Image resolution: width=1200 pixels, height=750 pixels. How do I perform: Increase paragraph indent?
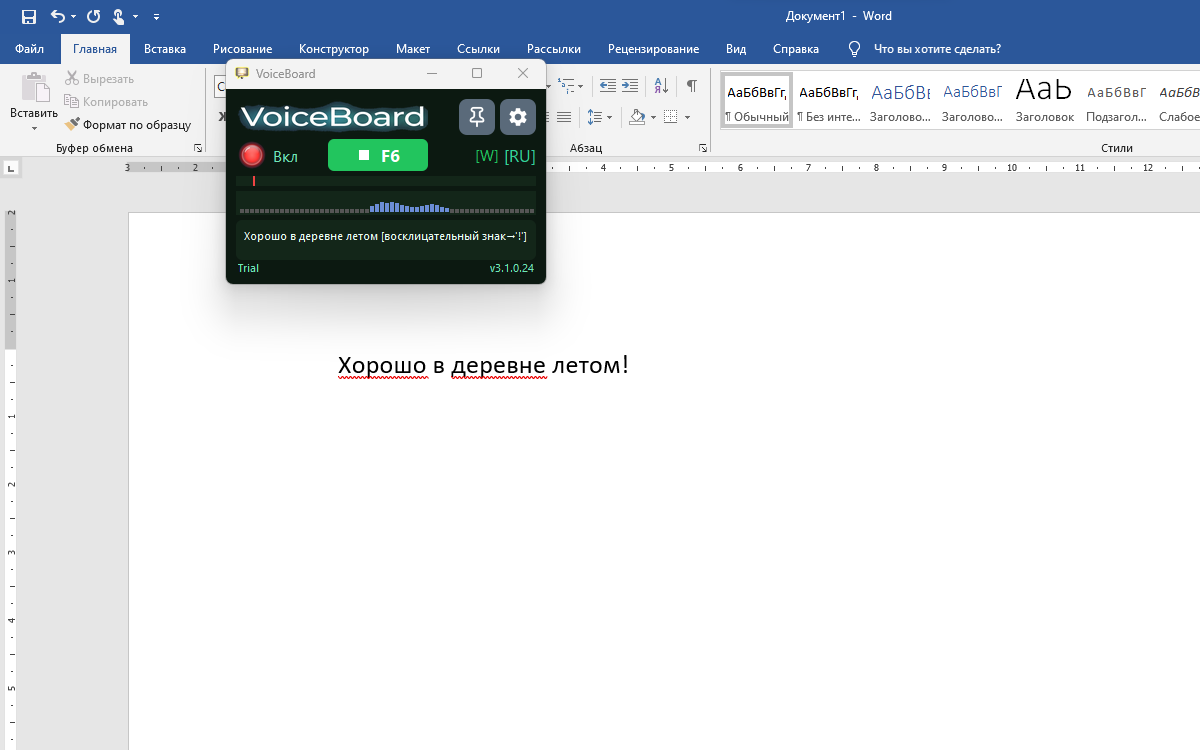pyautogui.click(x=629, y=86)
